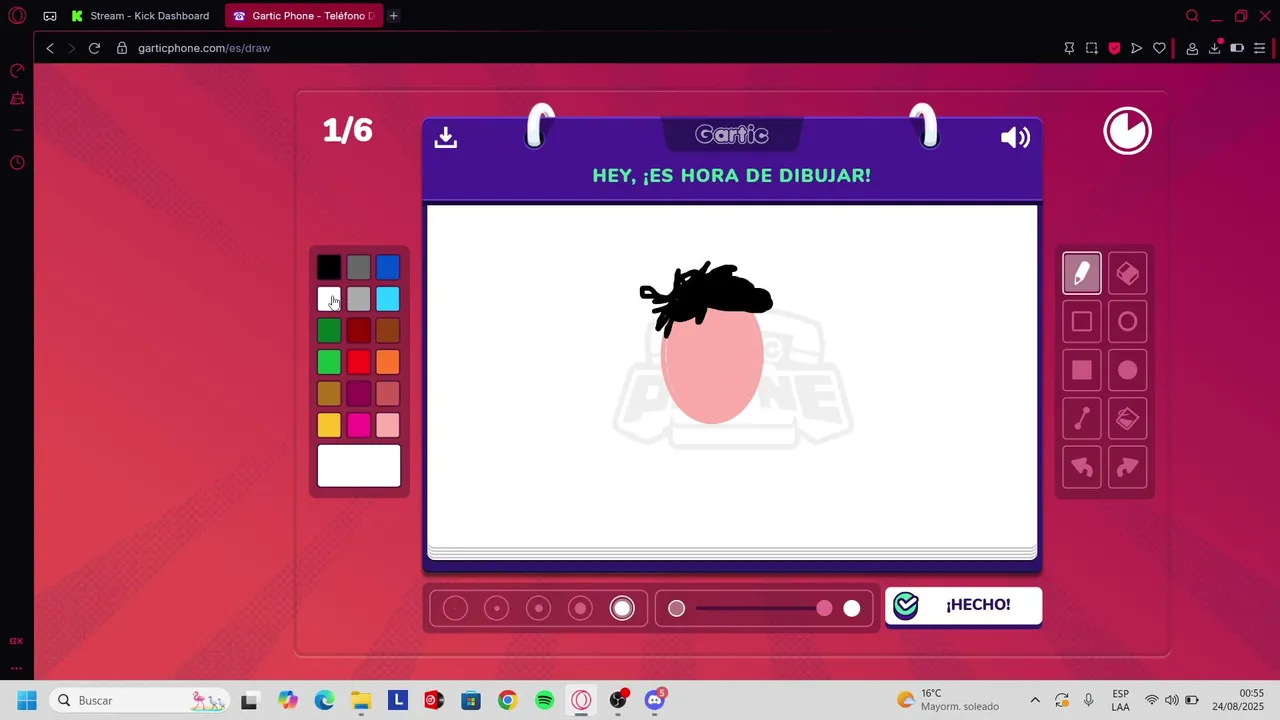Image resolution: width=1280 pixels, height=720 pixels.
Task: Pick the filled circle shape tool
Action: pos(1127,370)
